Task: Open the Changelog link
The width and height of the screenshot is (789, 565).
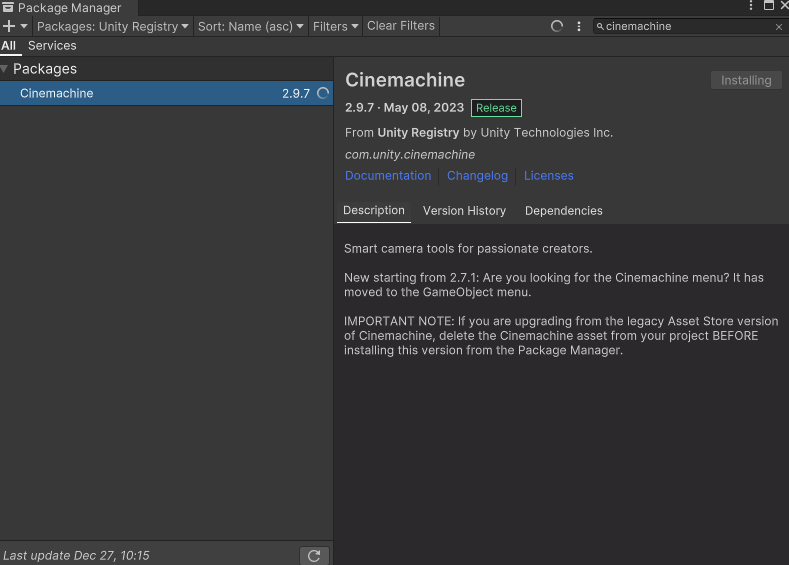Action: coord(478,176)
